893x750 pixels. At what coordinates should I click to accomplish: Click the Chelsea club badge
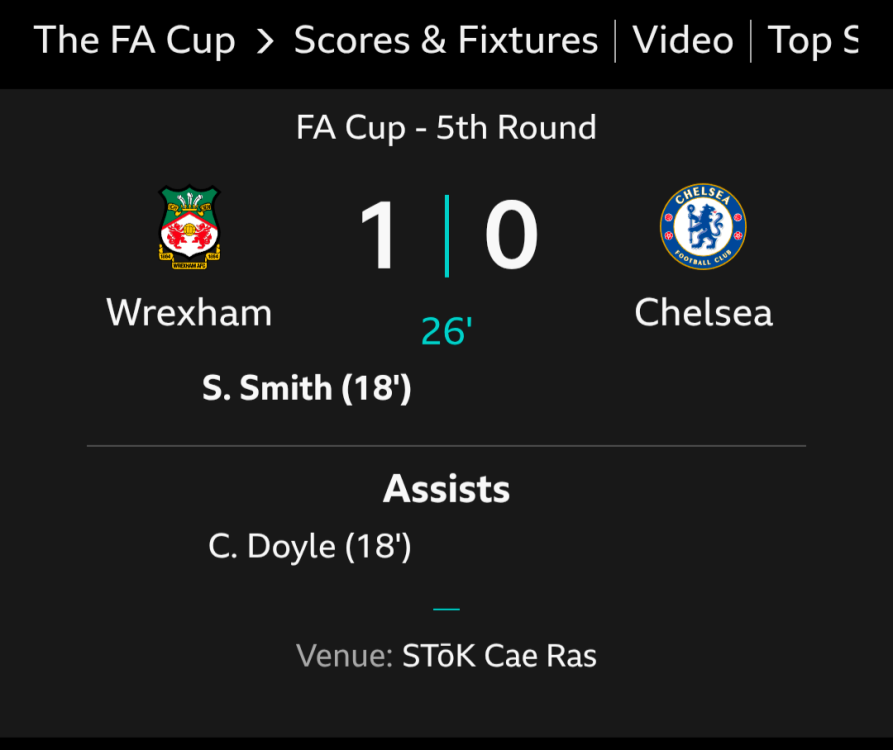(x=703, y=227)
